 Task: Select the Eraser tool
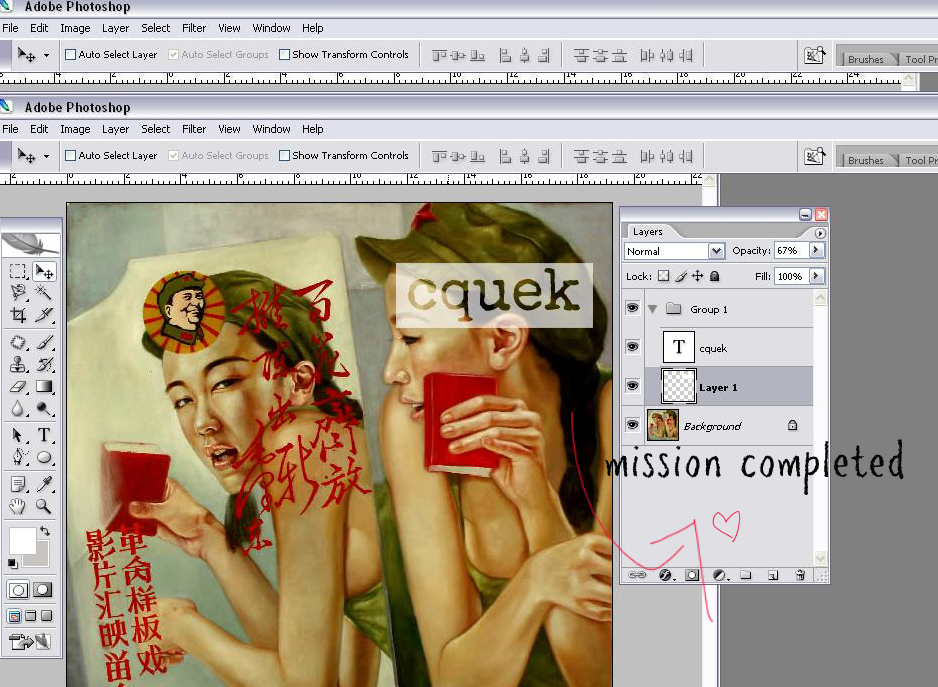[x=19, y=387]
